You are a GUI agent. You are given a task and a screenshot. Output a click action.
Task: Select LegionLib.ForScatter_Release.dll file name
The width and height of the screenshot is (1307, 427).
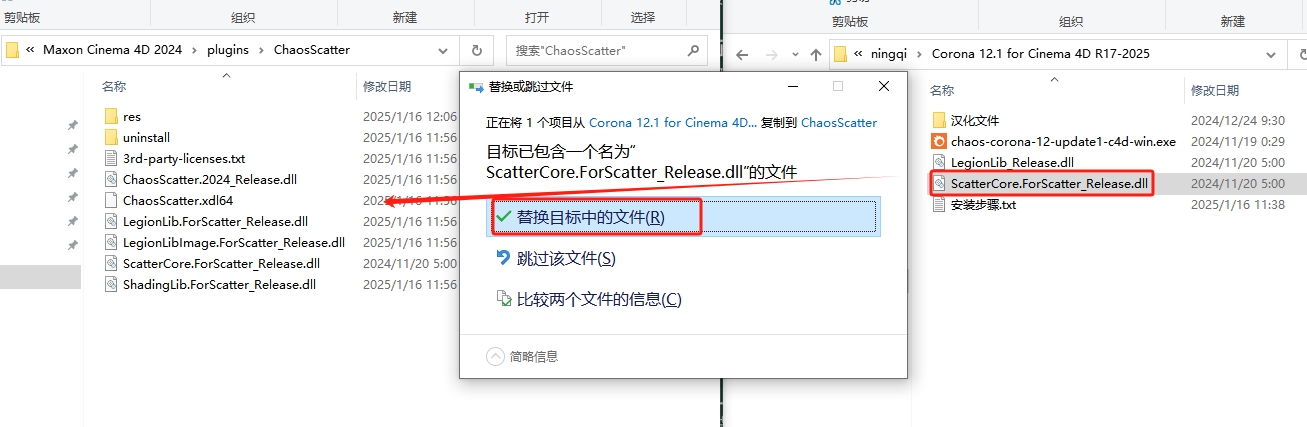(215, 221)
